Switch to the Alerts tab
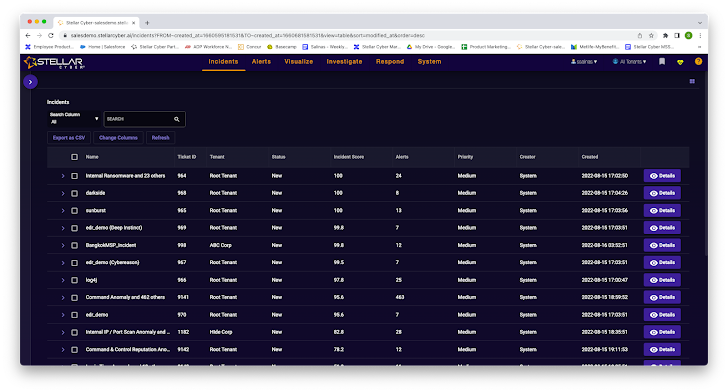The height and width of the screenshot is (392, 728). tap(261, 62)
